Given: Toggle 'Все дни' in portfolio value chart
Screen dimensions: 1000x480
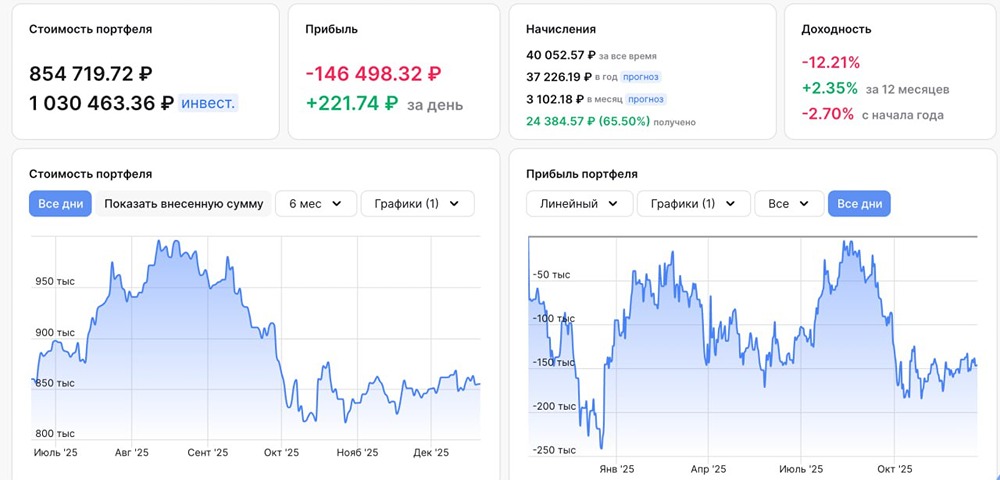Looking at the screenshot, I should [x=60, y=204].
